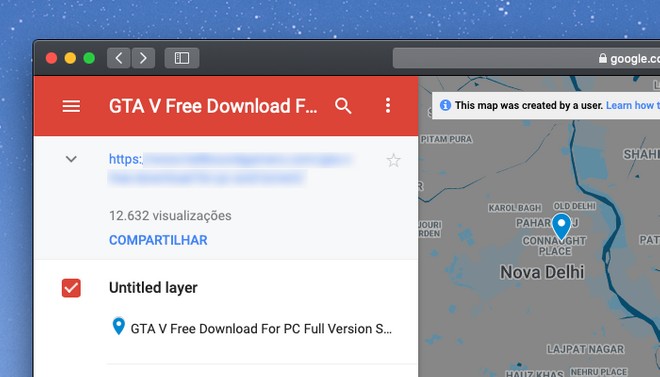Star this map with the star icon
This screenshot has width=660, height=377.
point(394,160)
